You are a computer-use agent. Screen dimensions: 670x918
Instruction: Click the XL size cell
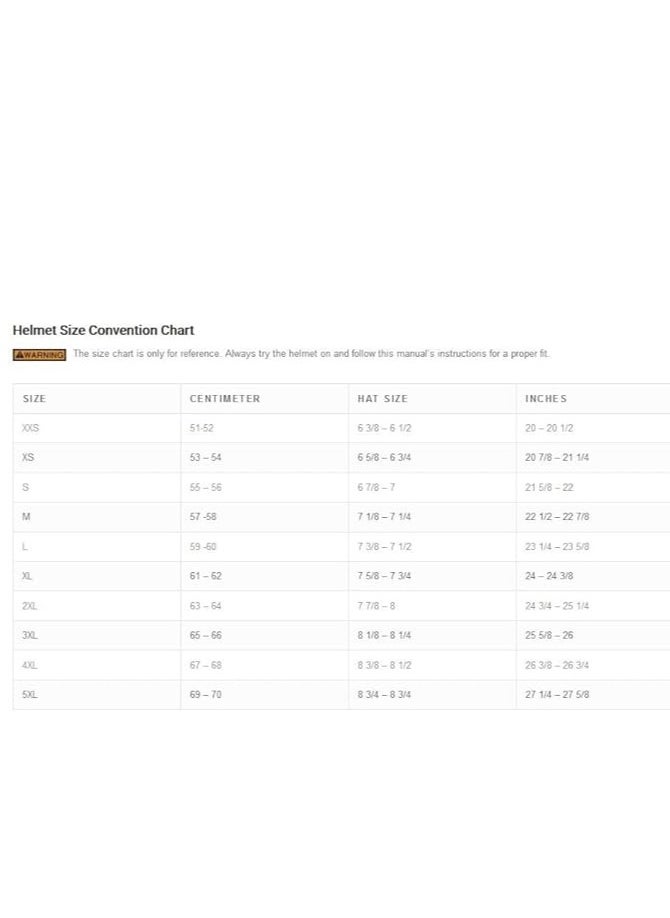tap(97, 576)
